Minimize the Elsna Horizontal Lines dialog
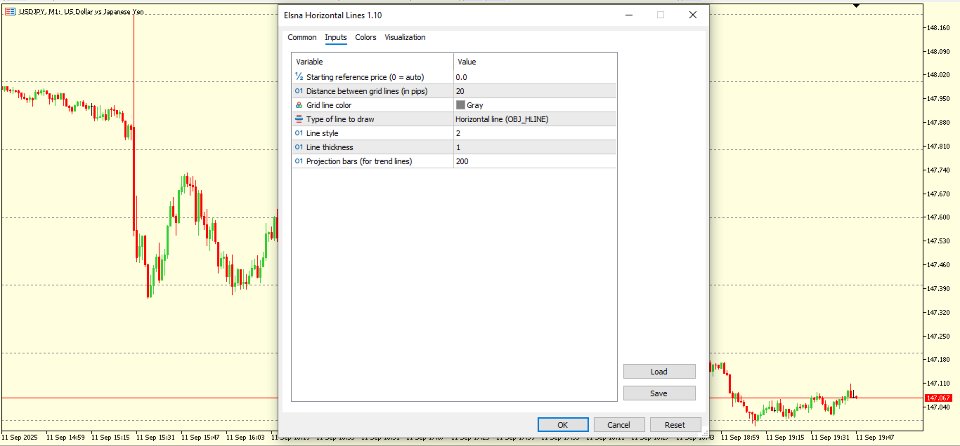 (x=629, y=15)
